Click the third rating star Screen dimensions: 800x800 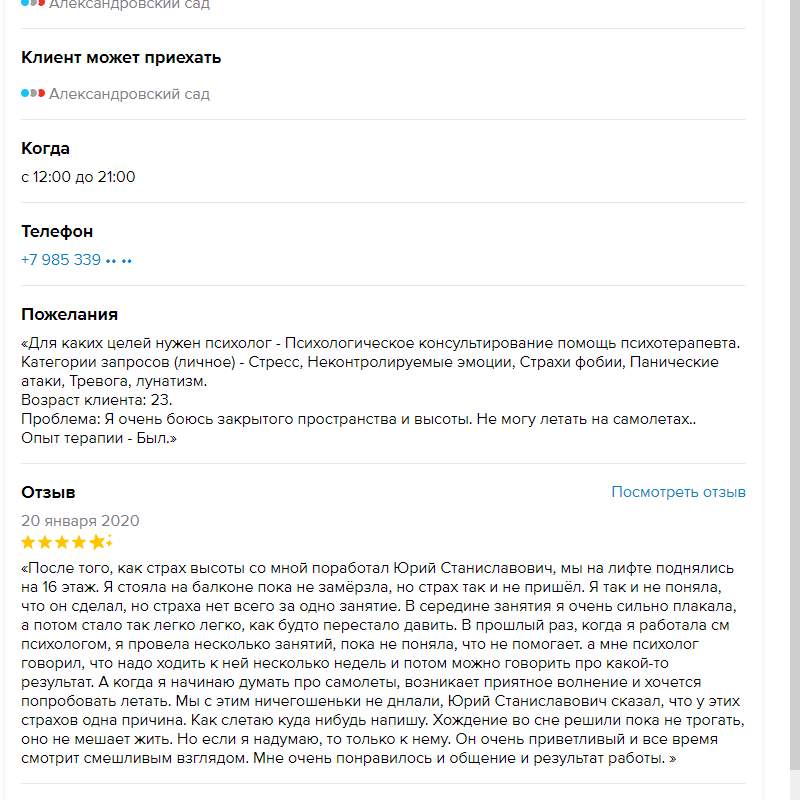point(63,543)
